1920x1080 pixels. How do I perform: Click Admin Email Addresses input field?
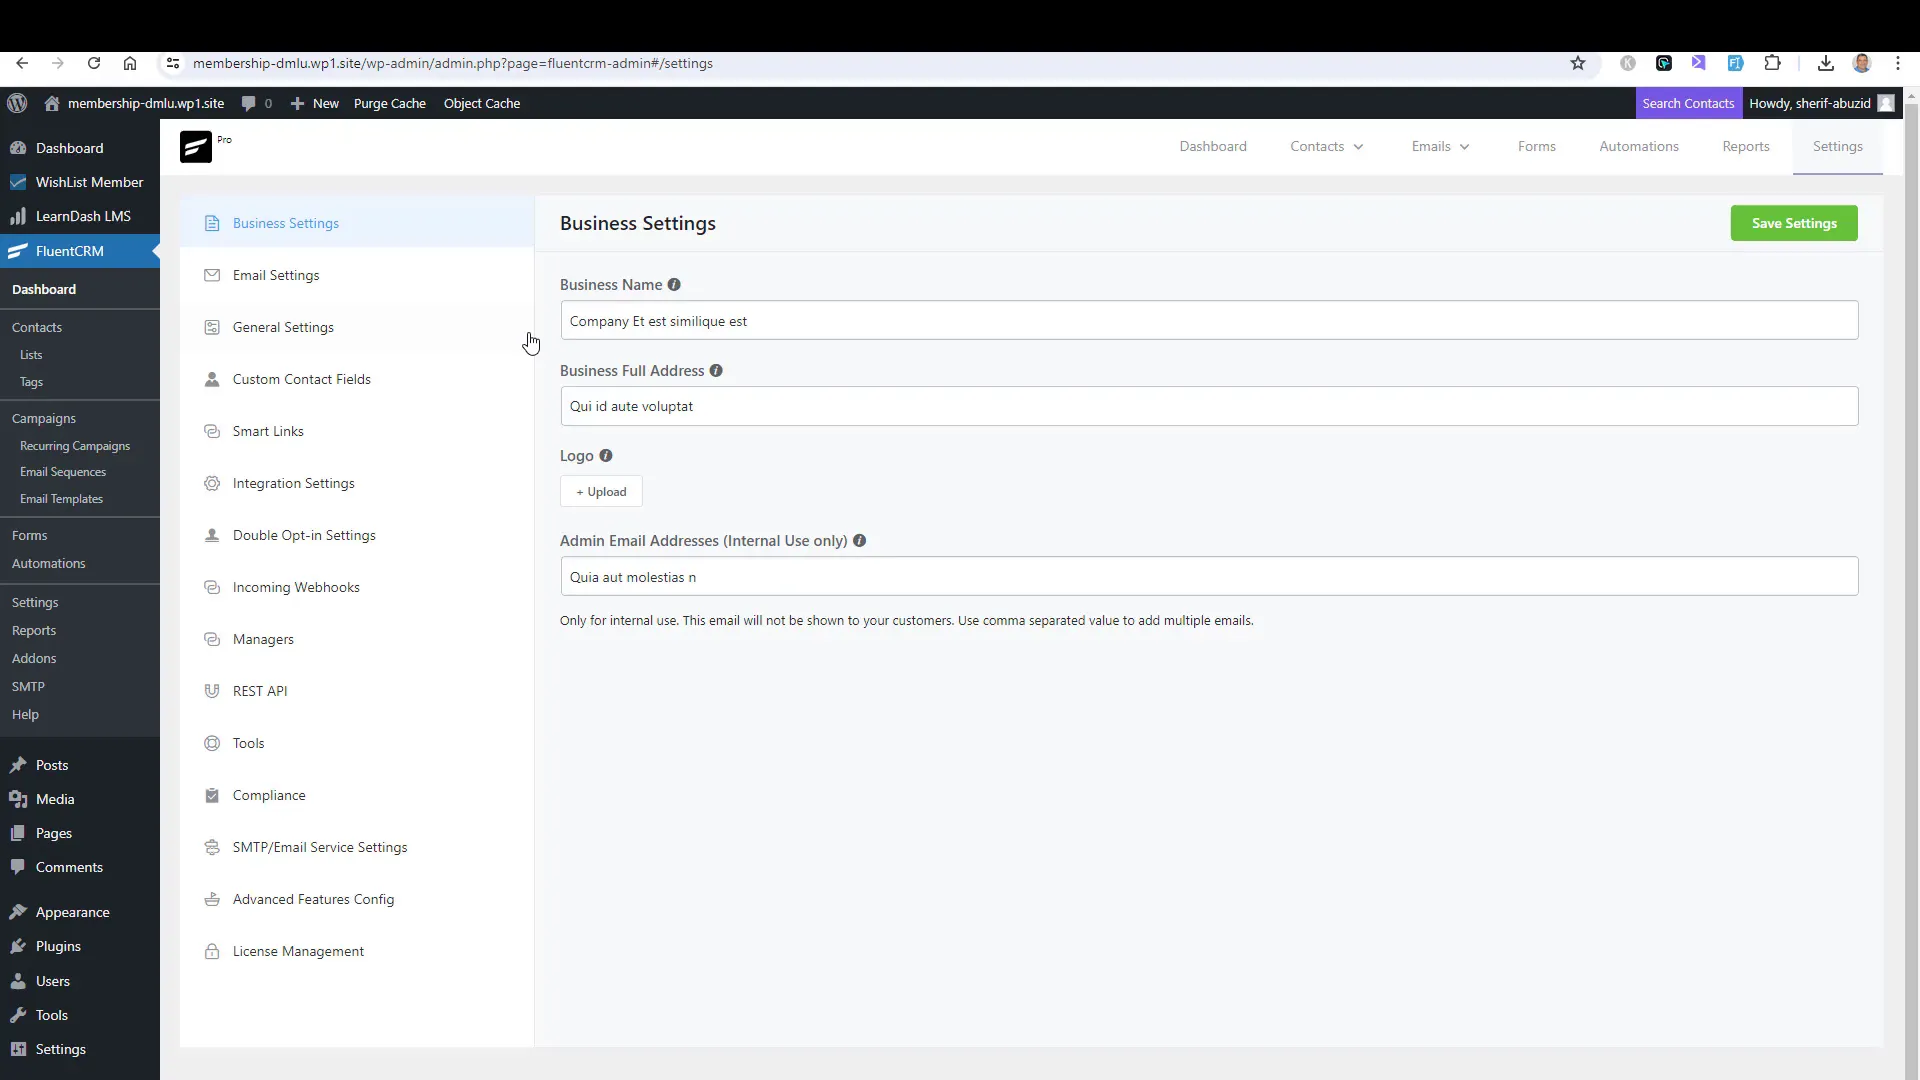click(1208, 576)
